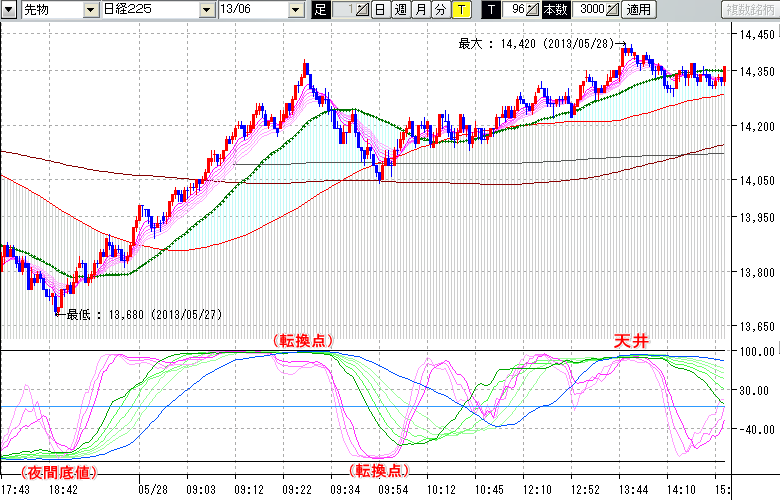Click the 複数銘柄 multiple symbols button
Screen dimensions: 780x500
[748, 10]
